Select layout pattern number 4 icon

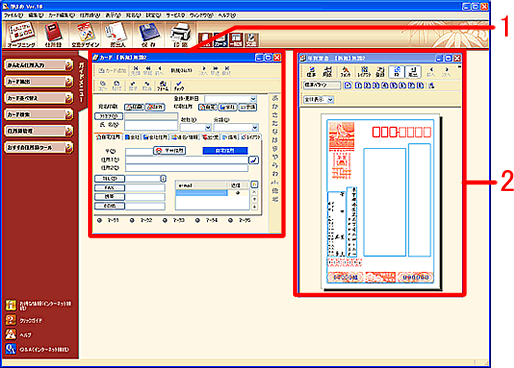(384, 85)
